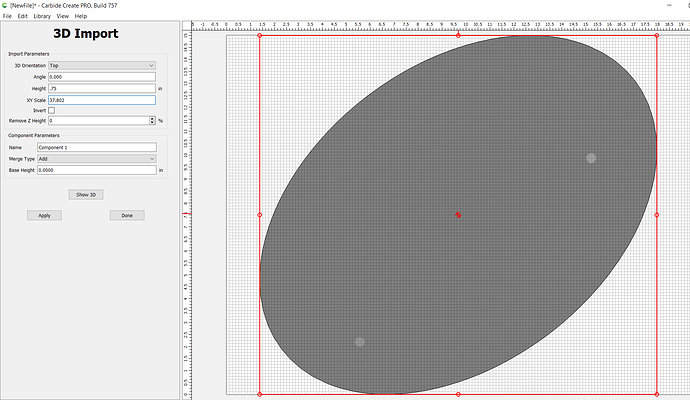Click the light dot in the ellipse's lower left
Screen dimensions: 690x400
(360, 342)
